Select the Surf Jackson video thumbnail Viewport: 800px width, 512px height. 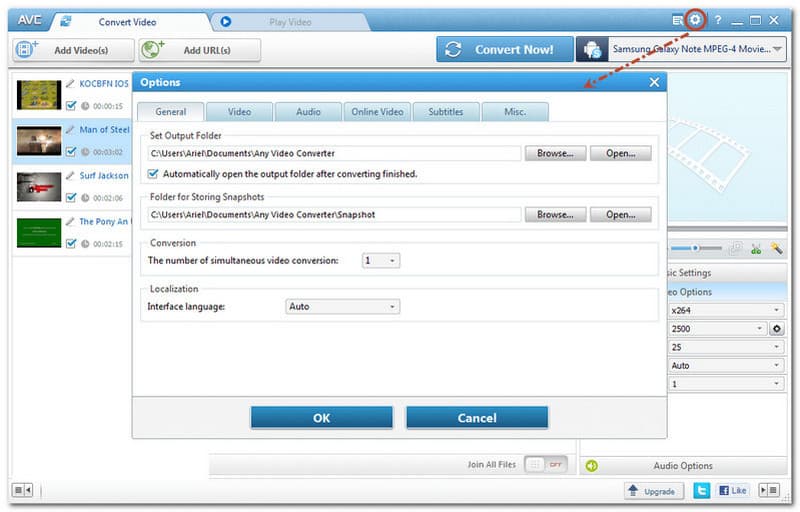pyautogui.click(x=39, y=186)
